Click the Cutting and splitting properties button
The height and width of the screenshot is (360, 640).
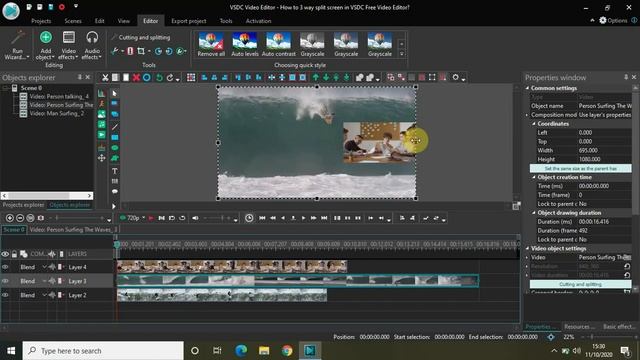click(580, 284)
